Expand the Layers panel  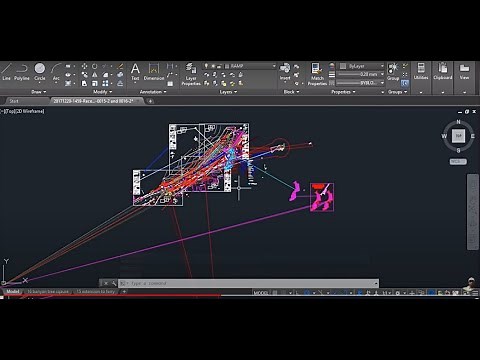coord(228,92)
